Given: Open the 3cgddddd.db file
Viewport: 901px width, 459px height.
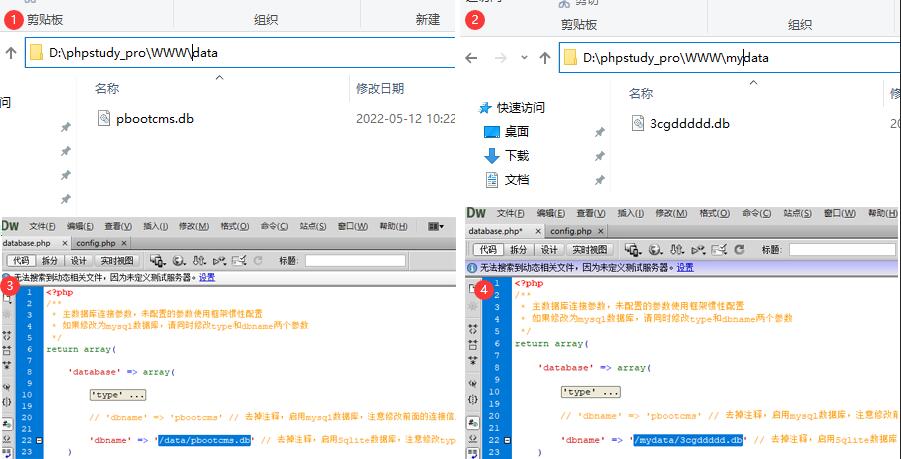Looking at the screenshot, I should pos(689,124).
